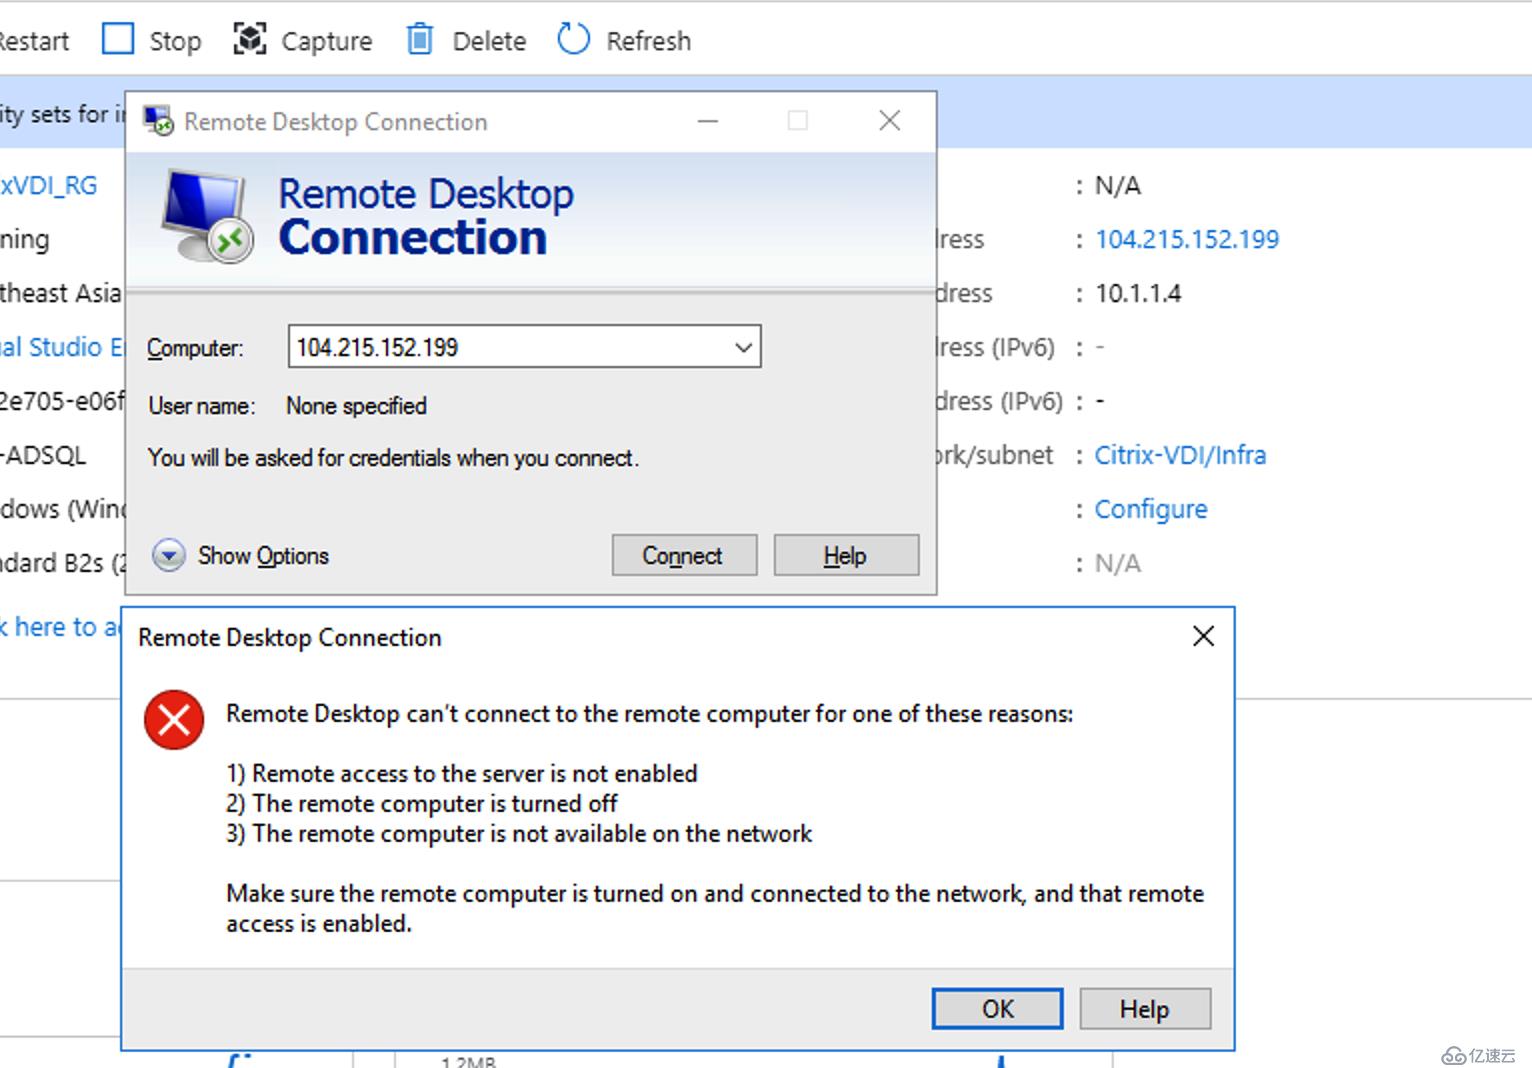Click the private IP value 10.1.1.4
Screen dimensions: 1532x1068
point(1138,293)
